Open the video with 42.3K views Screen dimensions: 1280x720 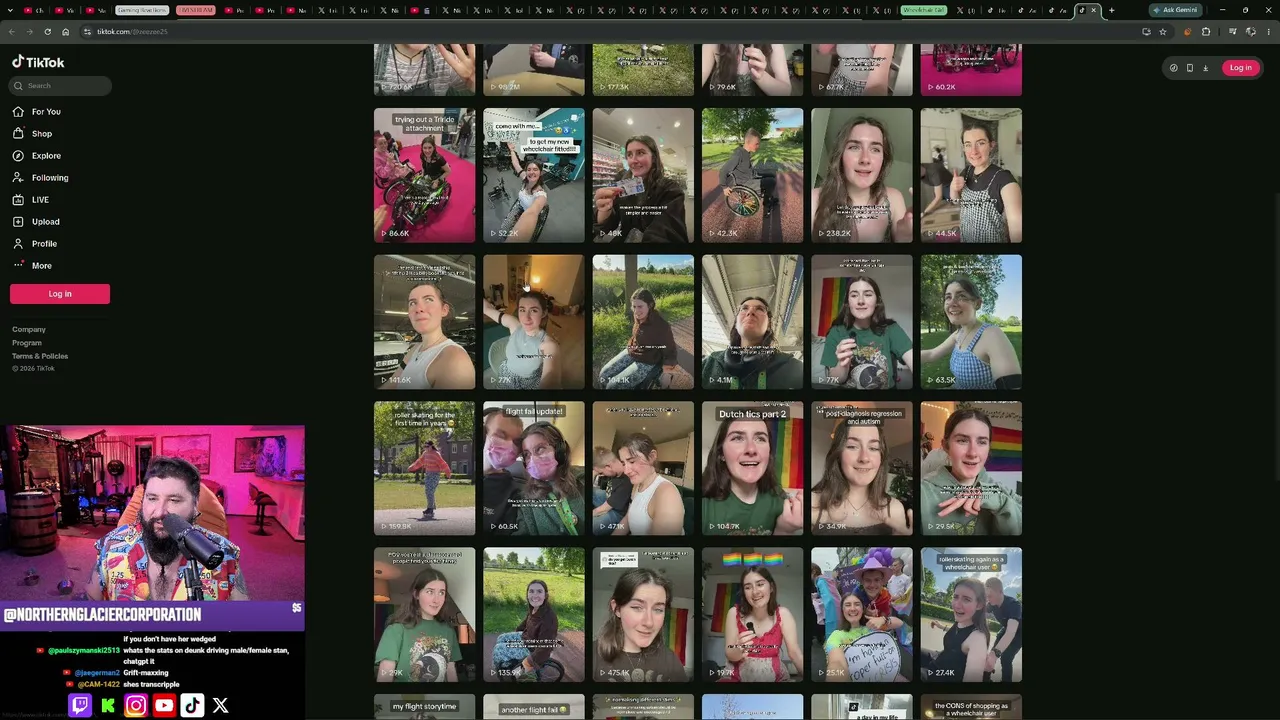[752, 175]
